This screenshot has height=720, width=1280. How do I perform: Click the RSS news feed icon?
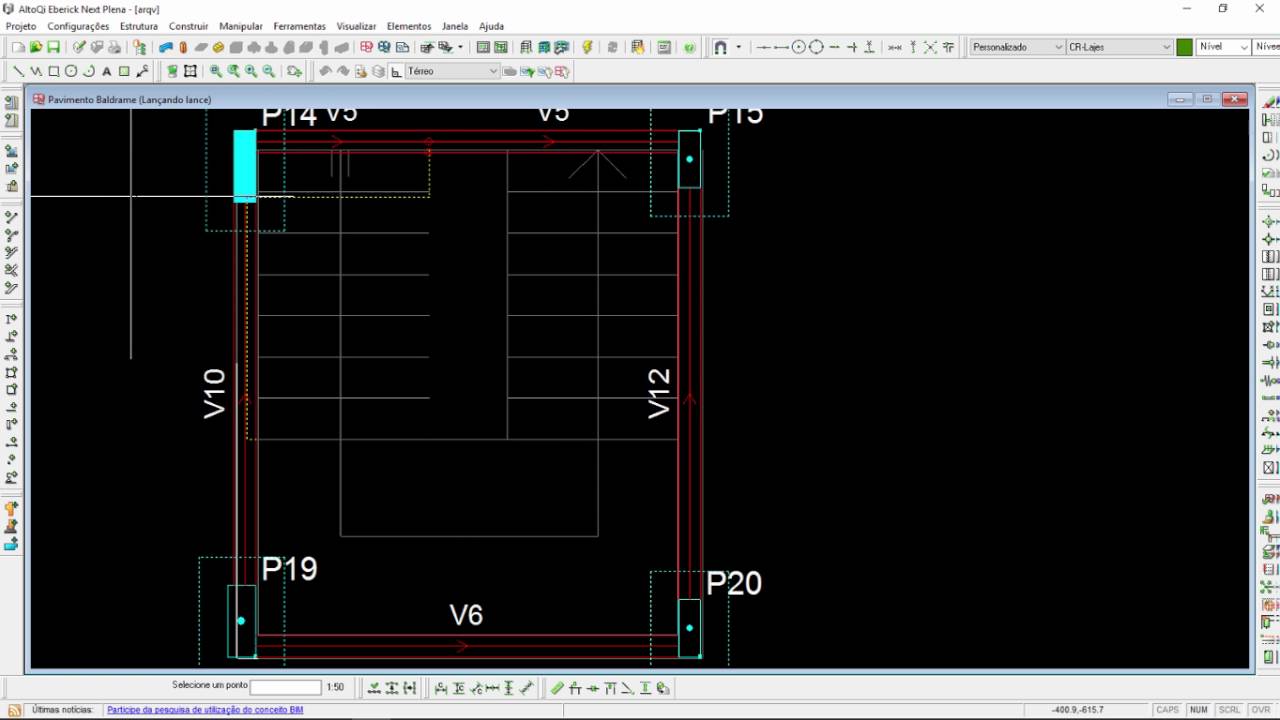point(15,710)
